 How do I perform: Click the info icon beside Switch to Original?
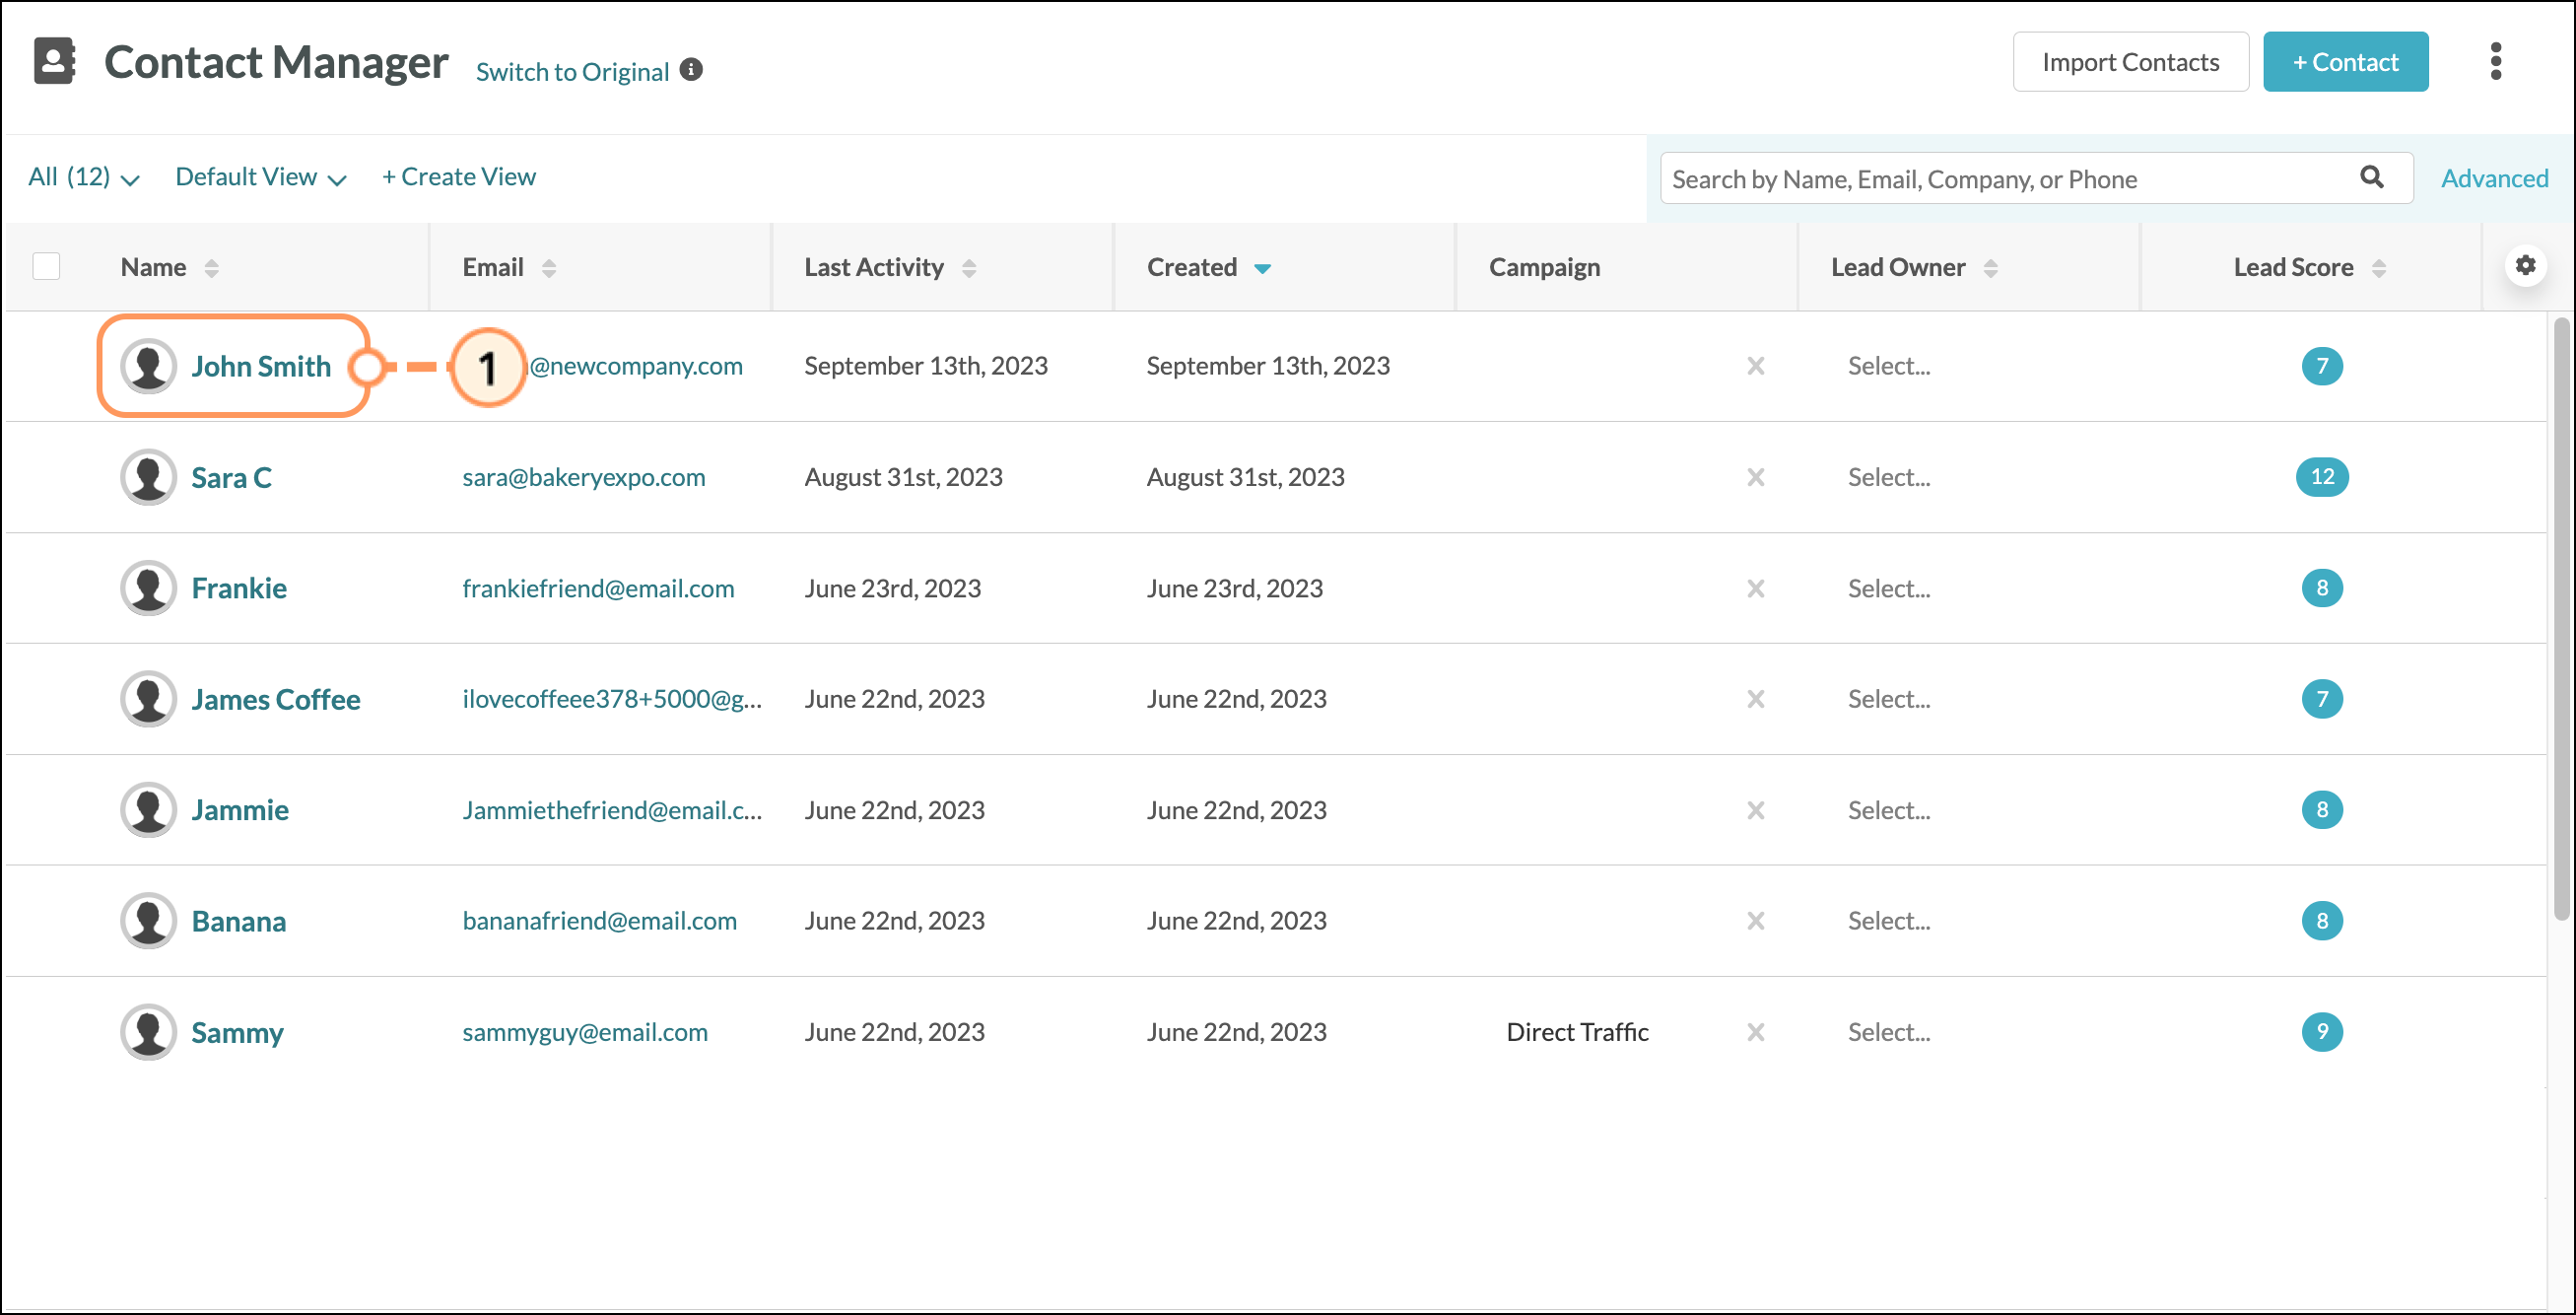point(691,70)
